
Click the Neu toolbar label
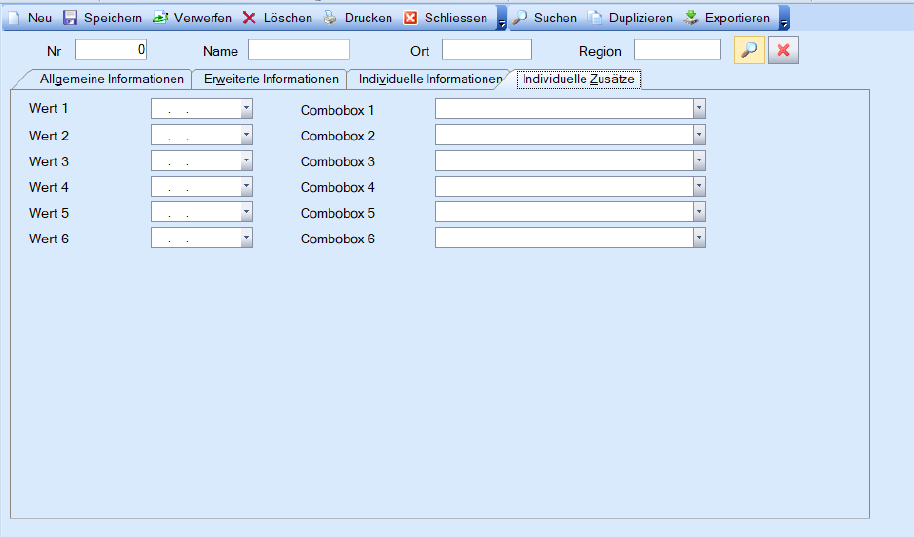pos(40,18)
